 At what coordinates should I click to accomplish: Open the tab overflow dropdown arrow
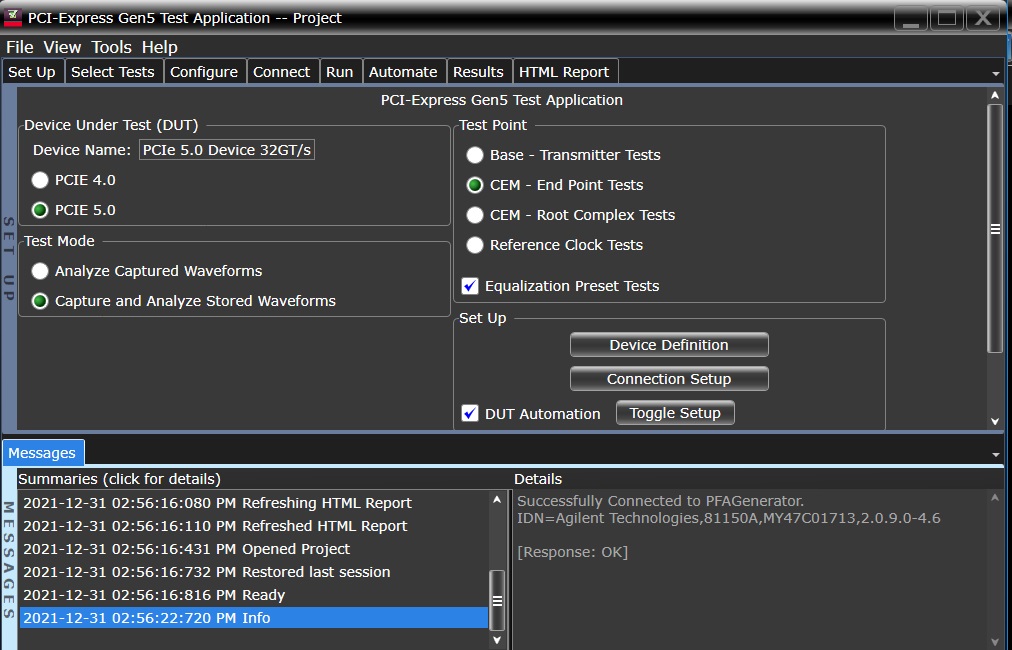995,74
